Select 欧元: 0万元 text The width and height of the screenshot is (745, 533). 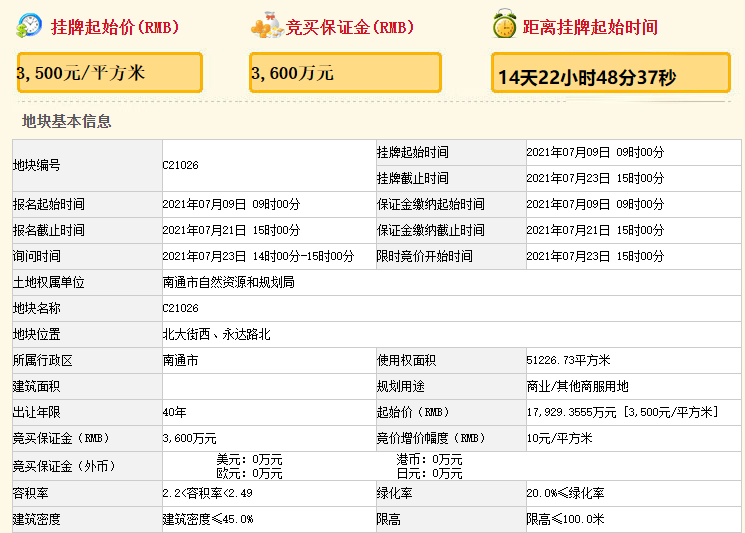coord(249,474)
